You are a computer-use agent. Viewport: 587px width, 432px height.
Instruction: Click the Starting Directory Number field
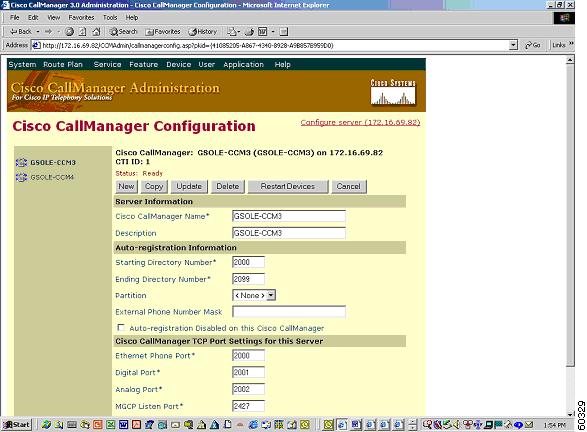pos(248,262)
